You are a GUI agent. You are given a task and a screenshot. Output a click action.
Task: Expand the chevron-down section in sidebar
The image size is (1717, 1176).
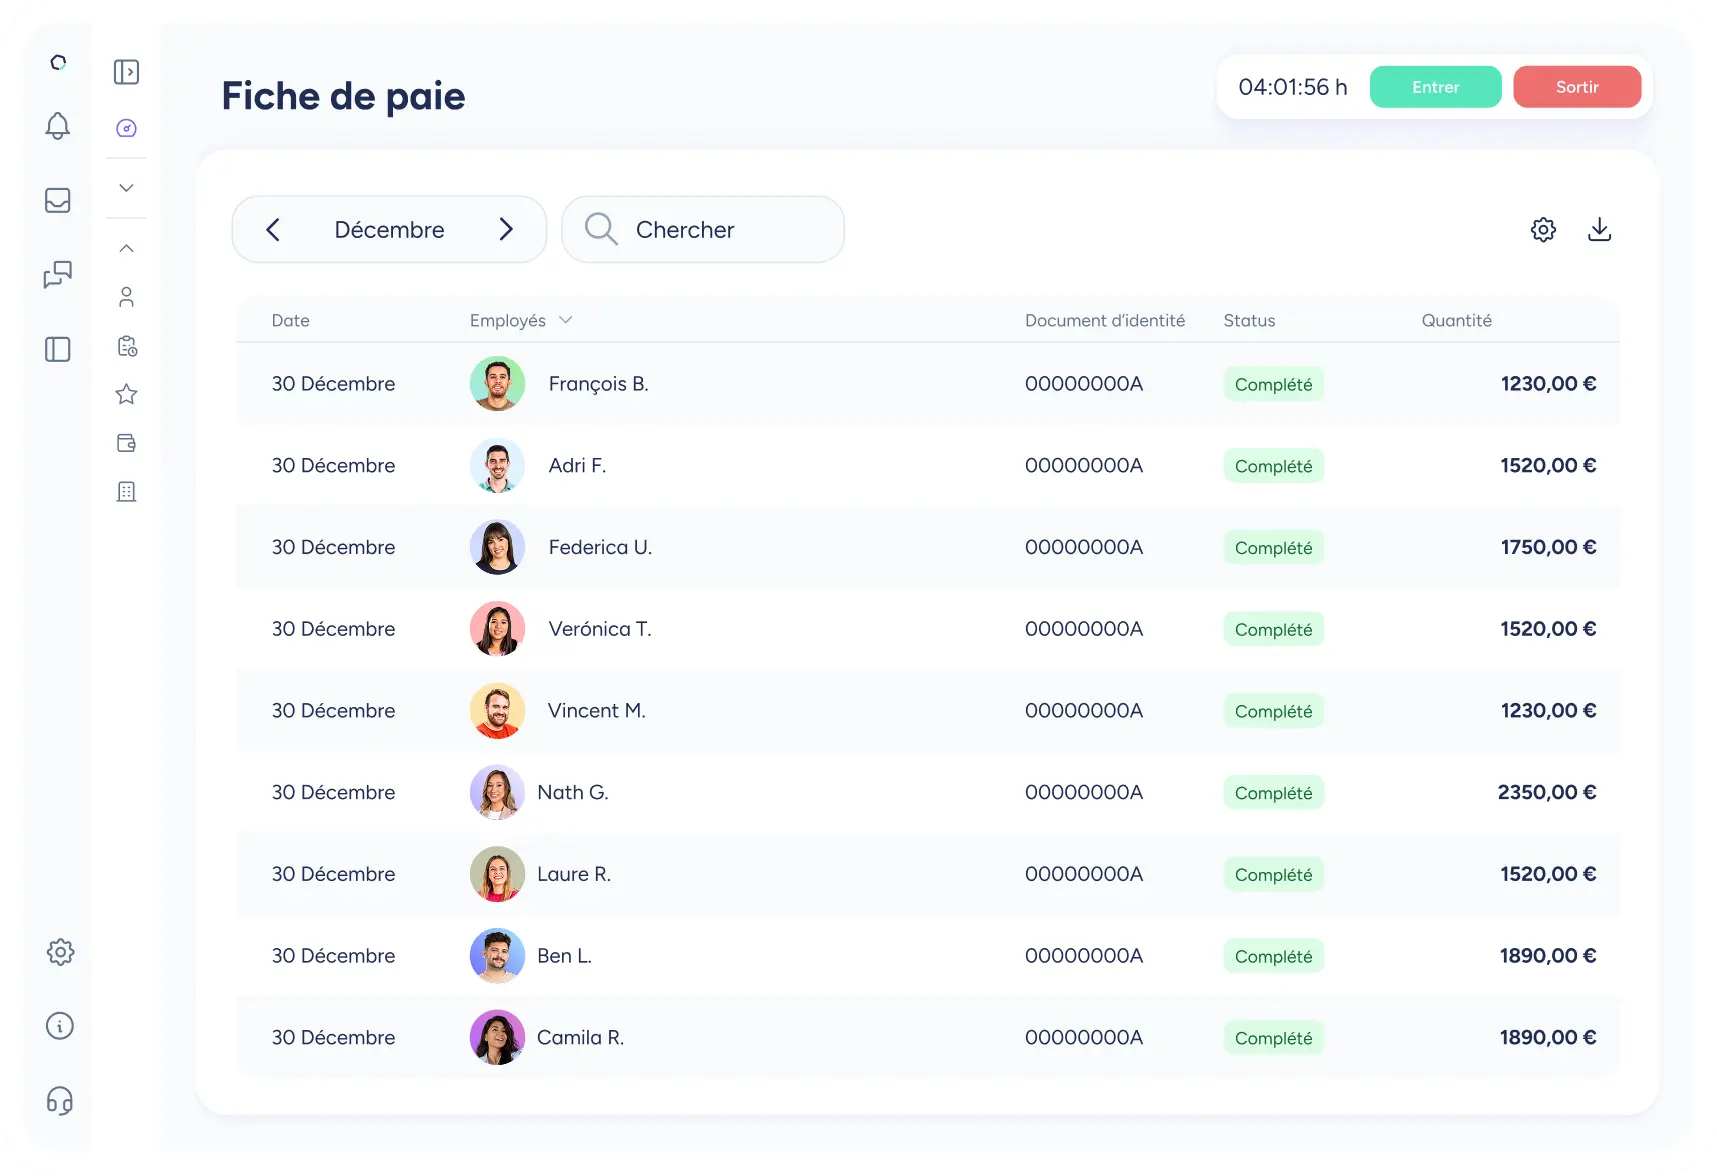pos(126,188)
